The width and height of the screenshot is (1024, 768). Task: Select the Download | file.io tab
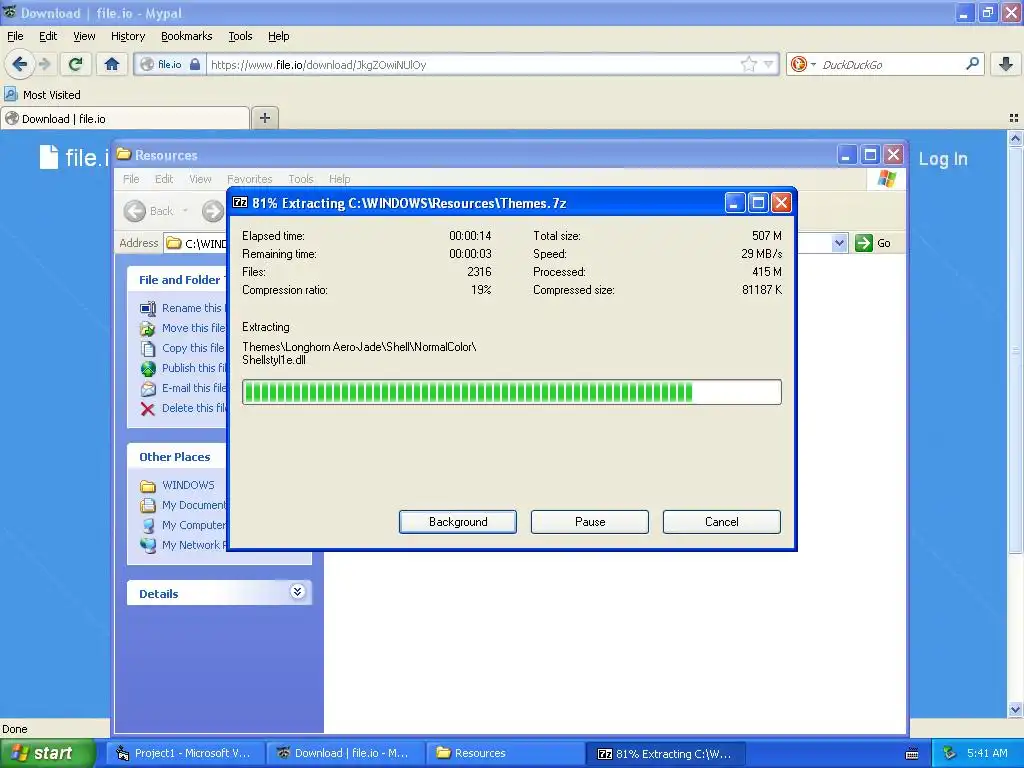(125, 119)
